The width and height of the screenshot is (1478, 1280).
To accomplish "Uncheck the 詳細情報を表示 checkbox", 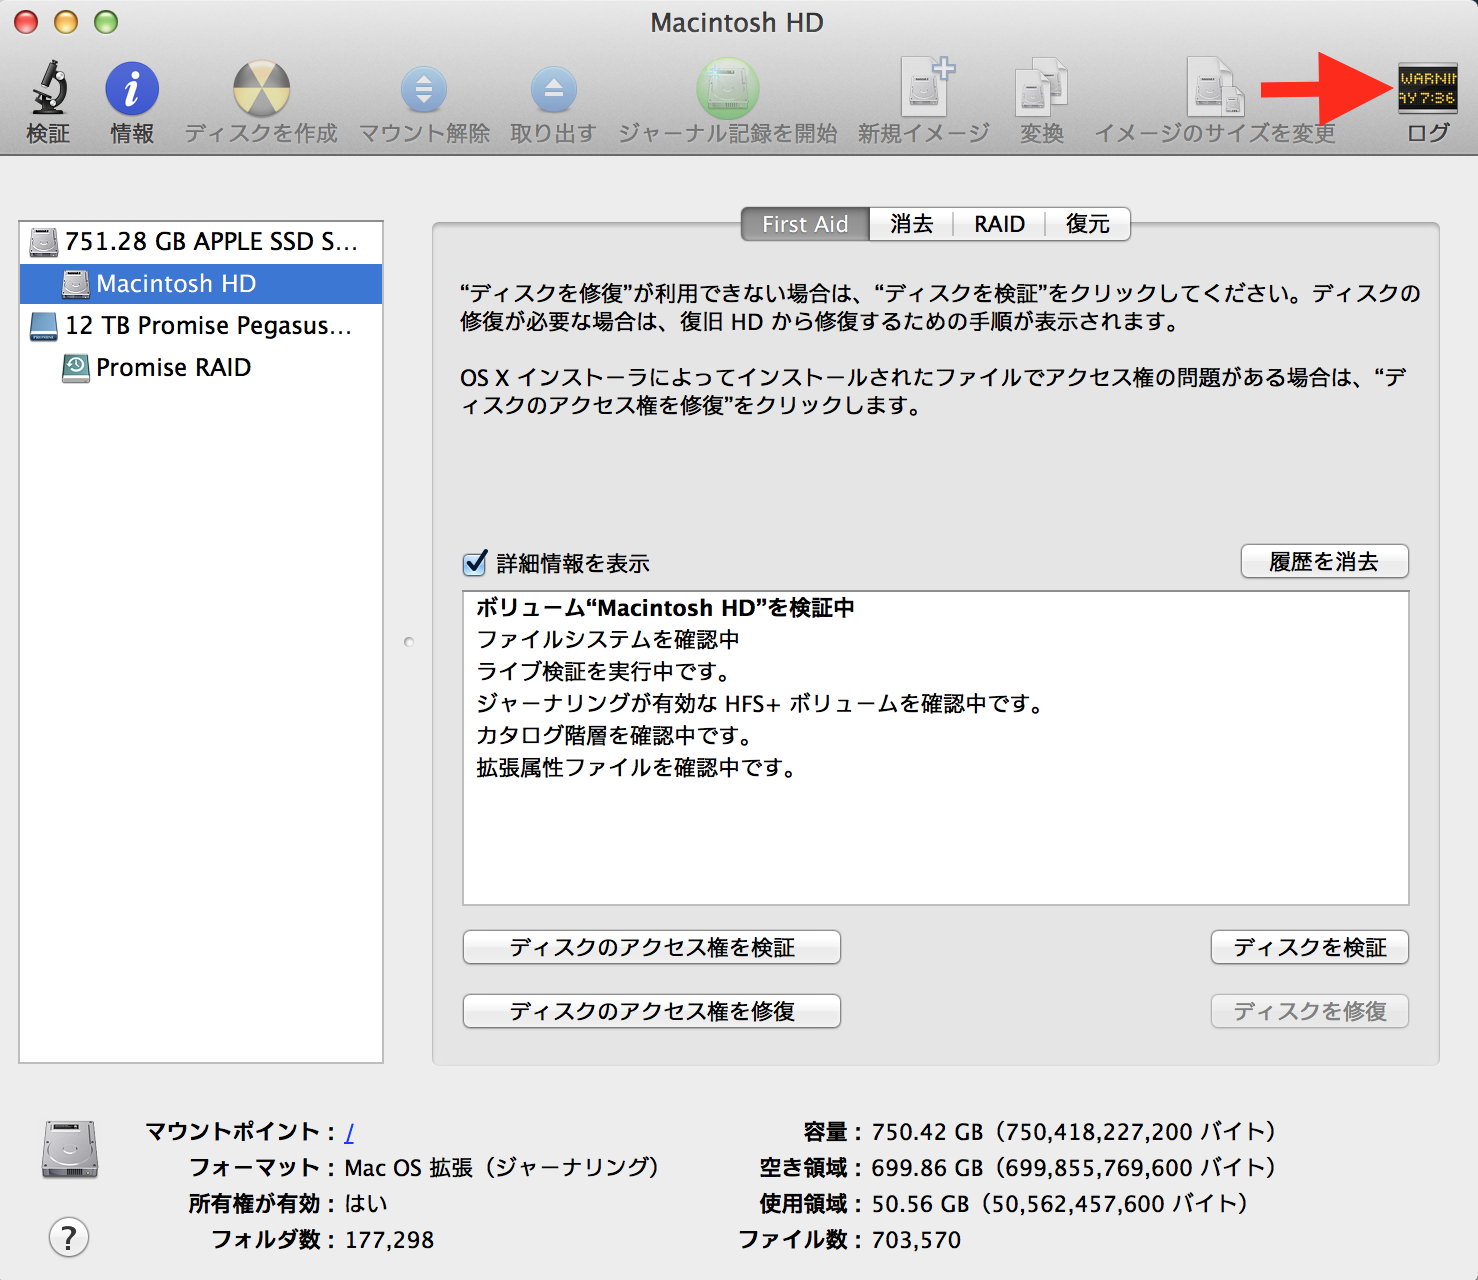I will [476, 564].
